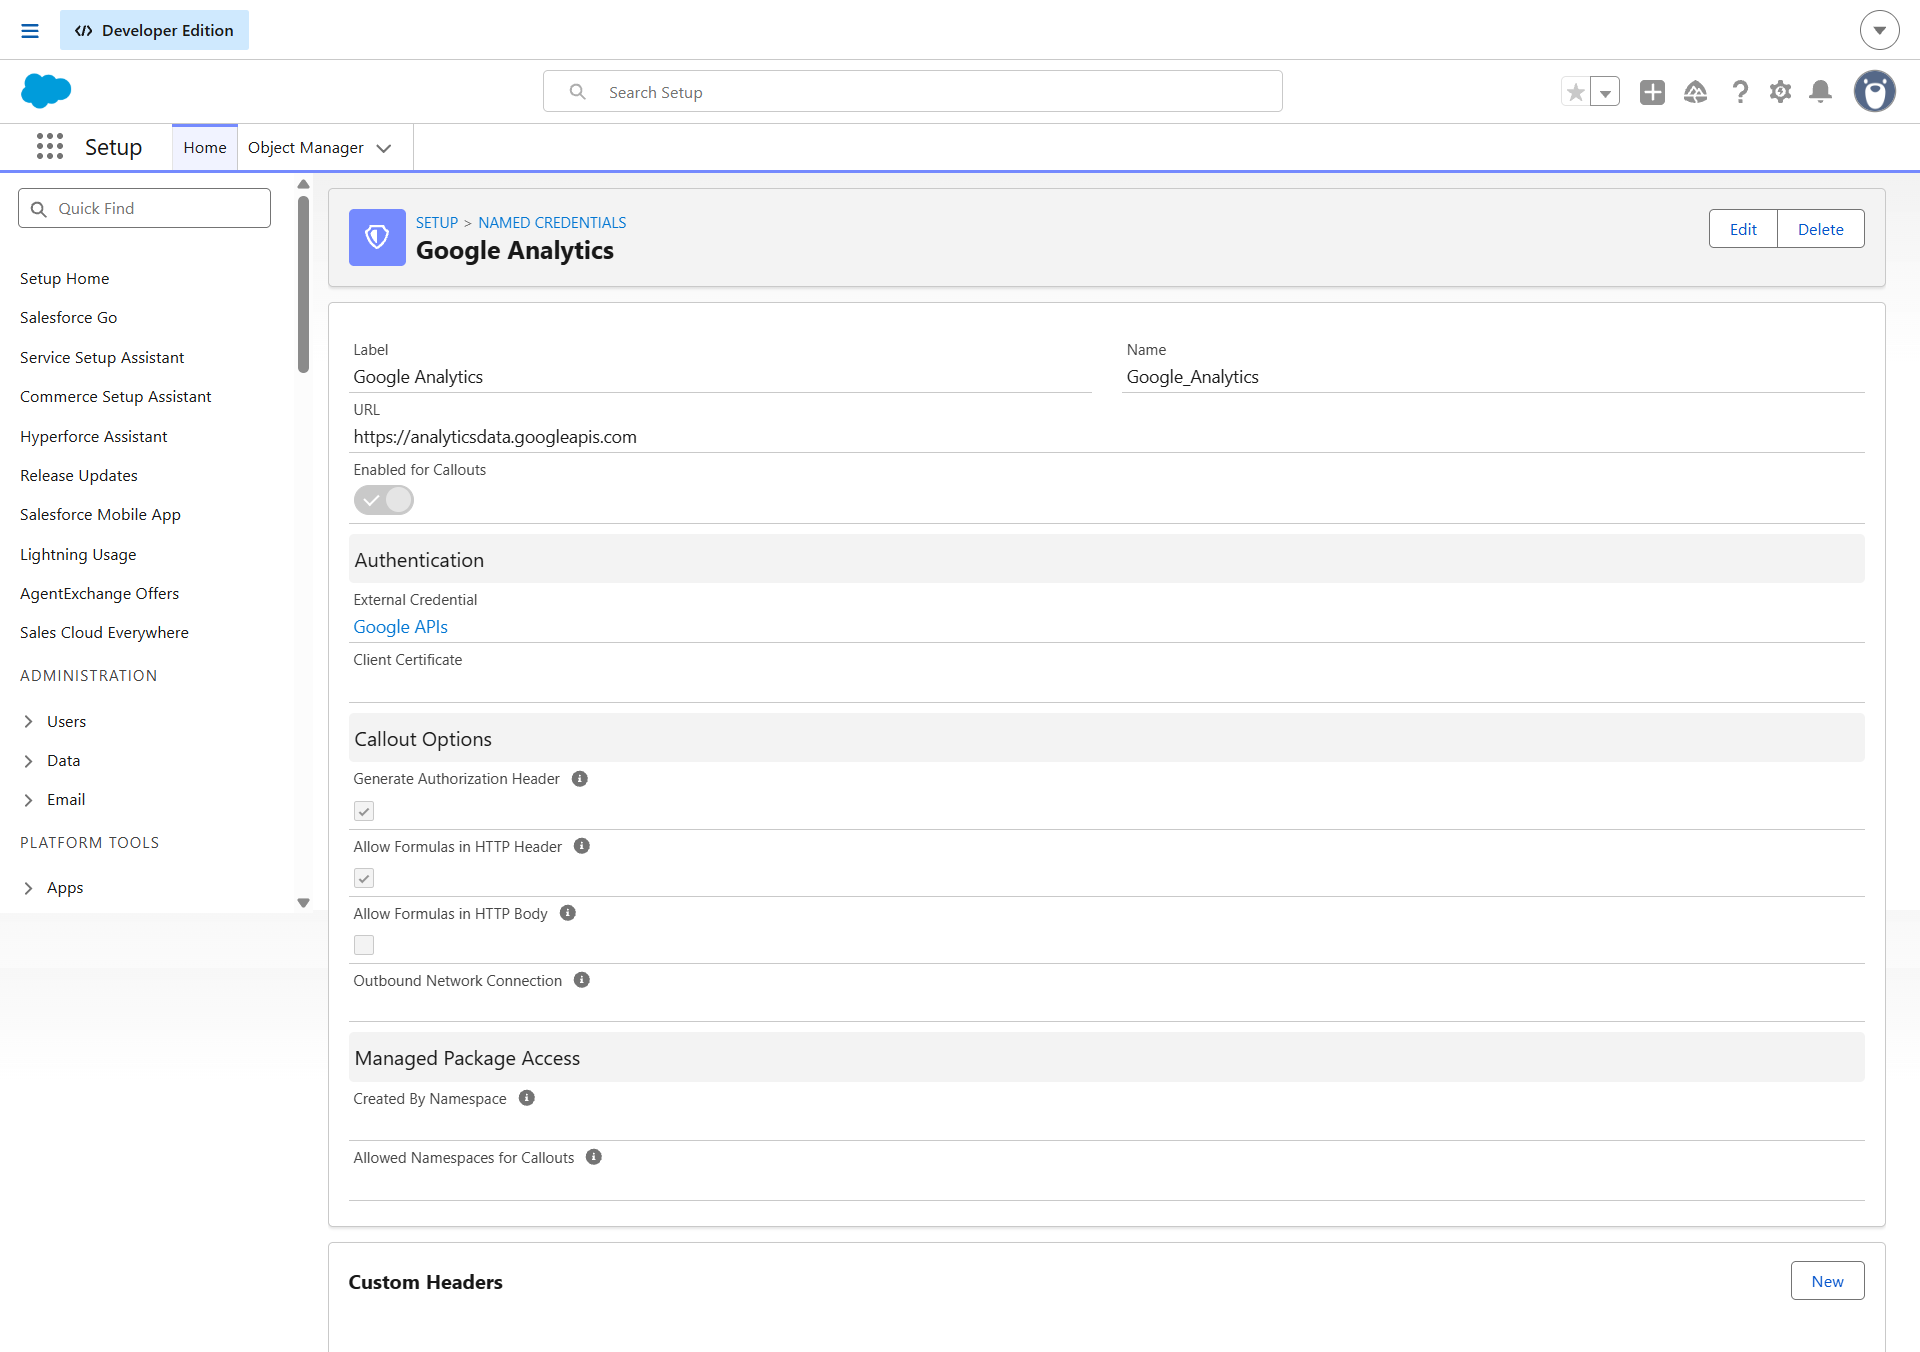Toggle the Generate Authorization Header checkbox
The image size is (1920, 1352).
tap(364, 811)
